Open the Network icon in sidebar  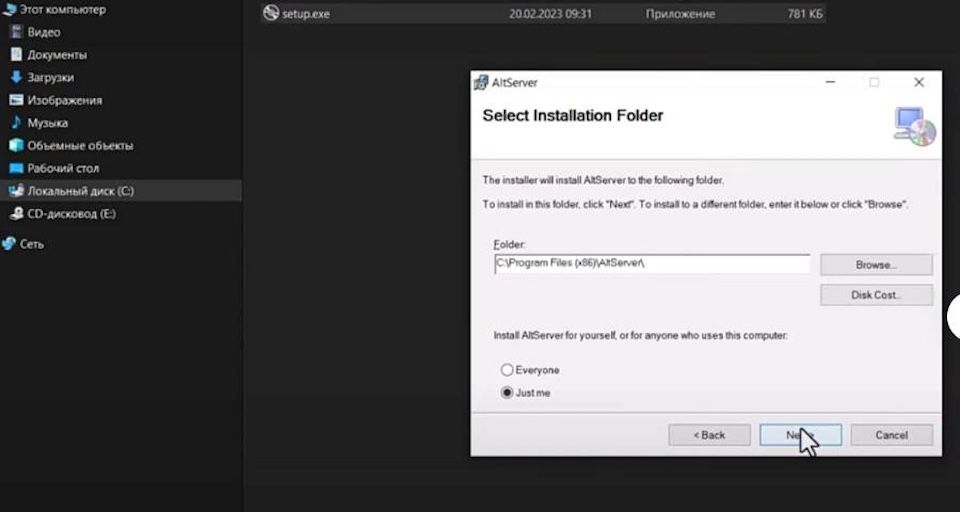coord(9,244)
